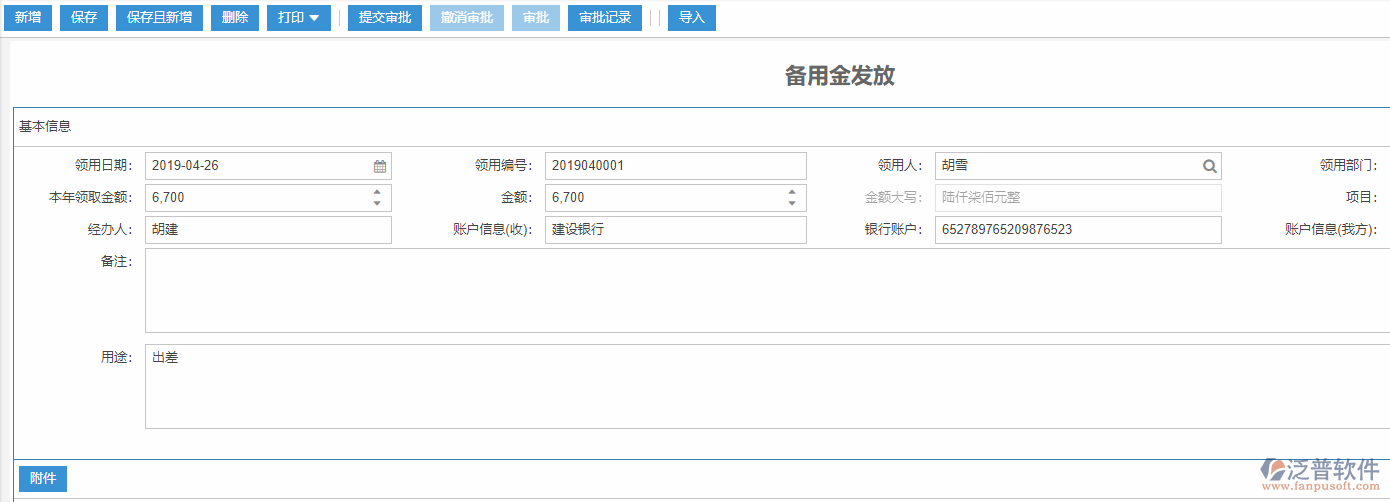Screen dimensions: 1390x502
Task: Click into the 备注 text area
Action: coord(760,290)
